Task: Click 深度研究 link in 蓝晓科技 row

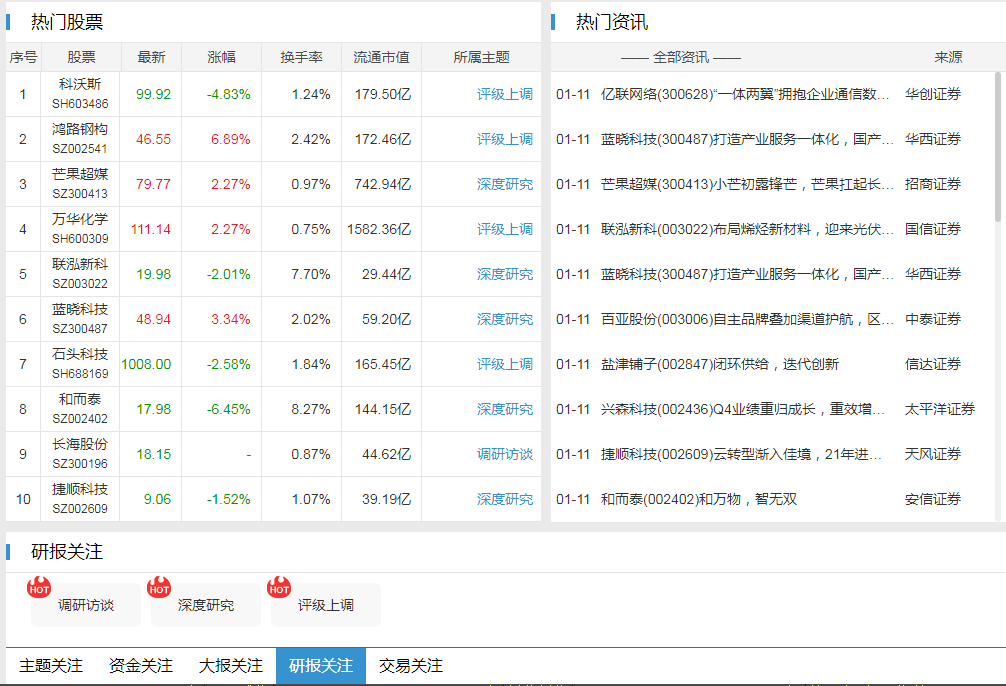Action: pyautogui.click(x=505, y=319)
